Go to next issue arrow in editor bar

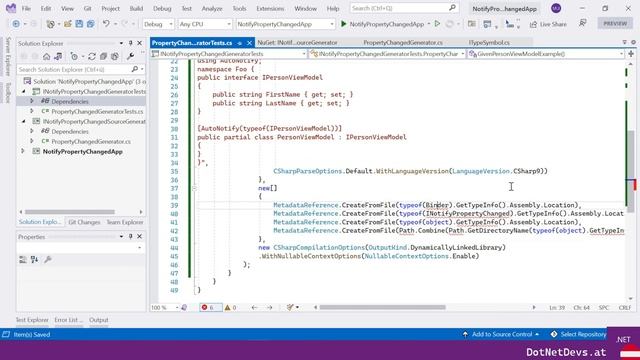pyautogui.click(x=270, y=307)
